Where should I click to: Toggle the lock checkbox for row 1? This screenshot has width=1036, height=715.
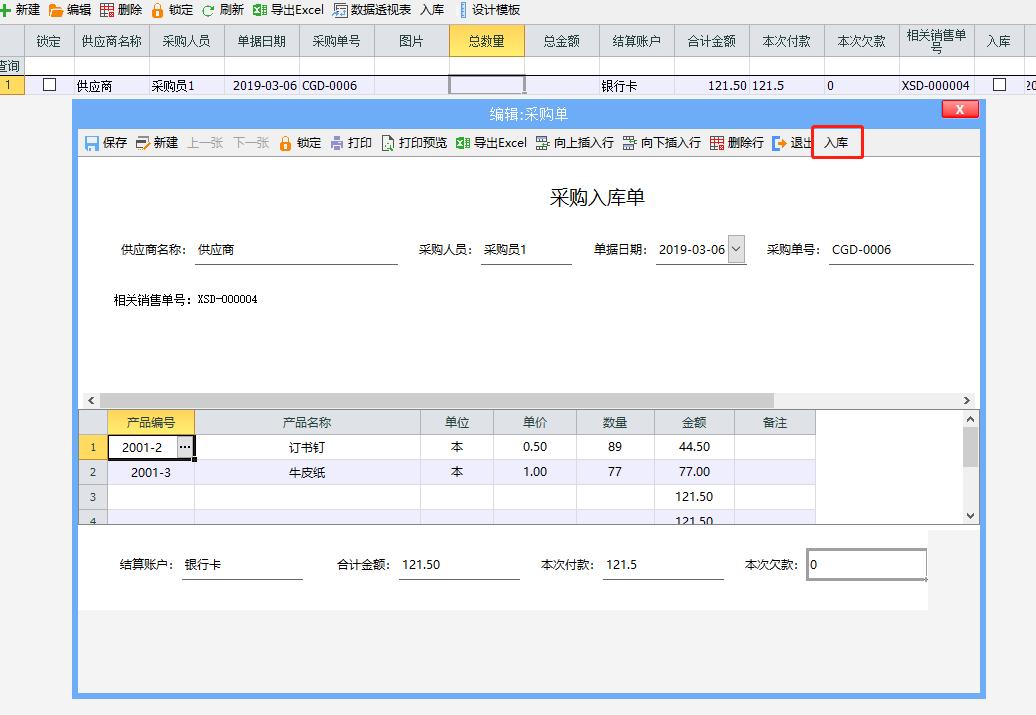pos(49,85)
